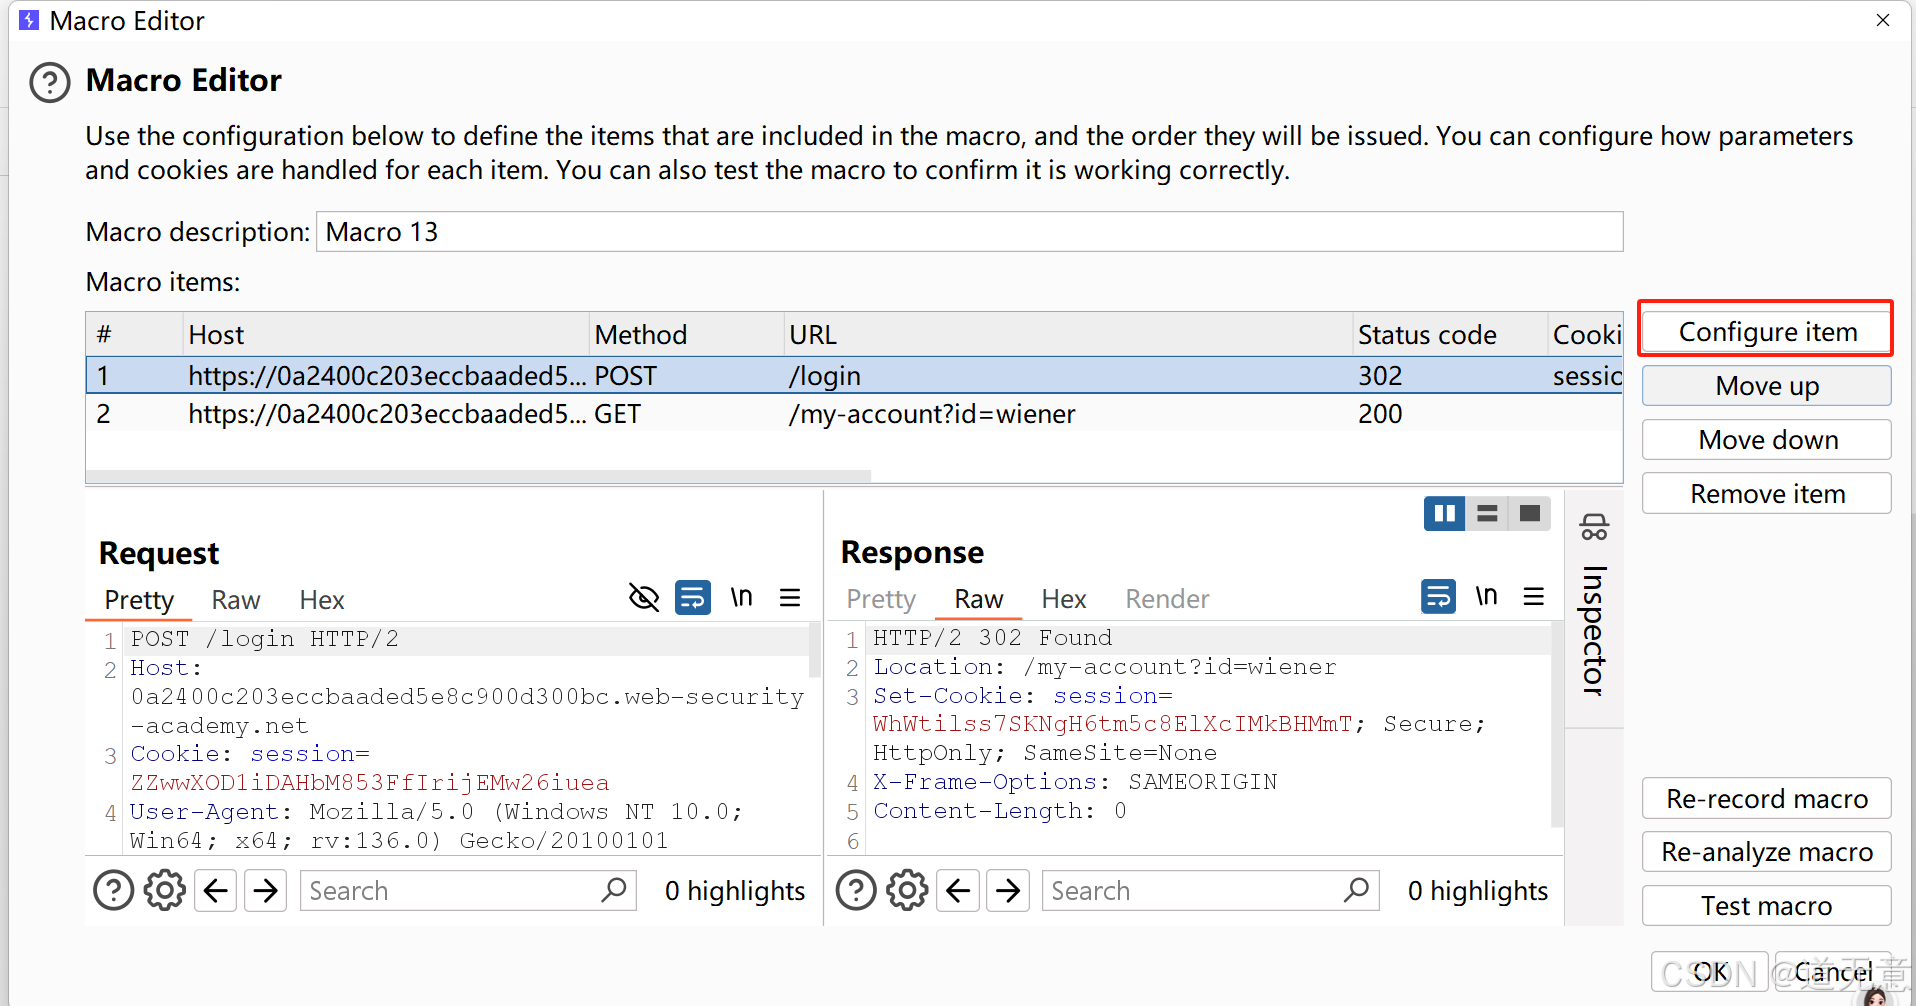Toggle line wrap in the Request panel
1916x1006 pixels.
693,598
